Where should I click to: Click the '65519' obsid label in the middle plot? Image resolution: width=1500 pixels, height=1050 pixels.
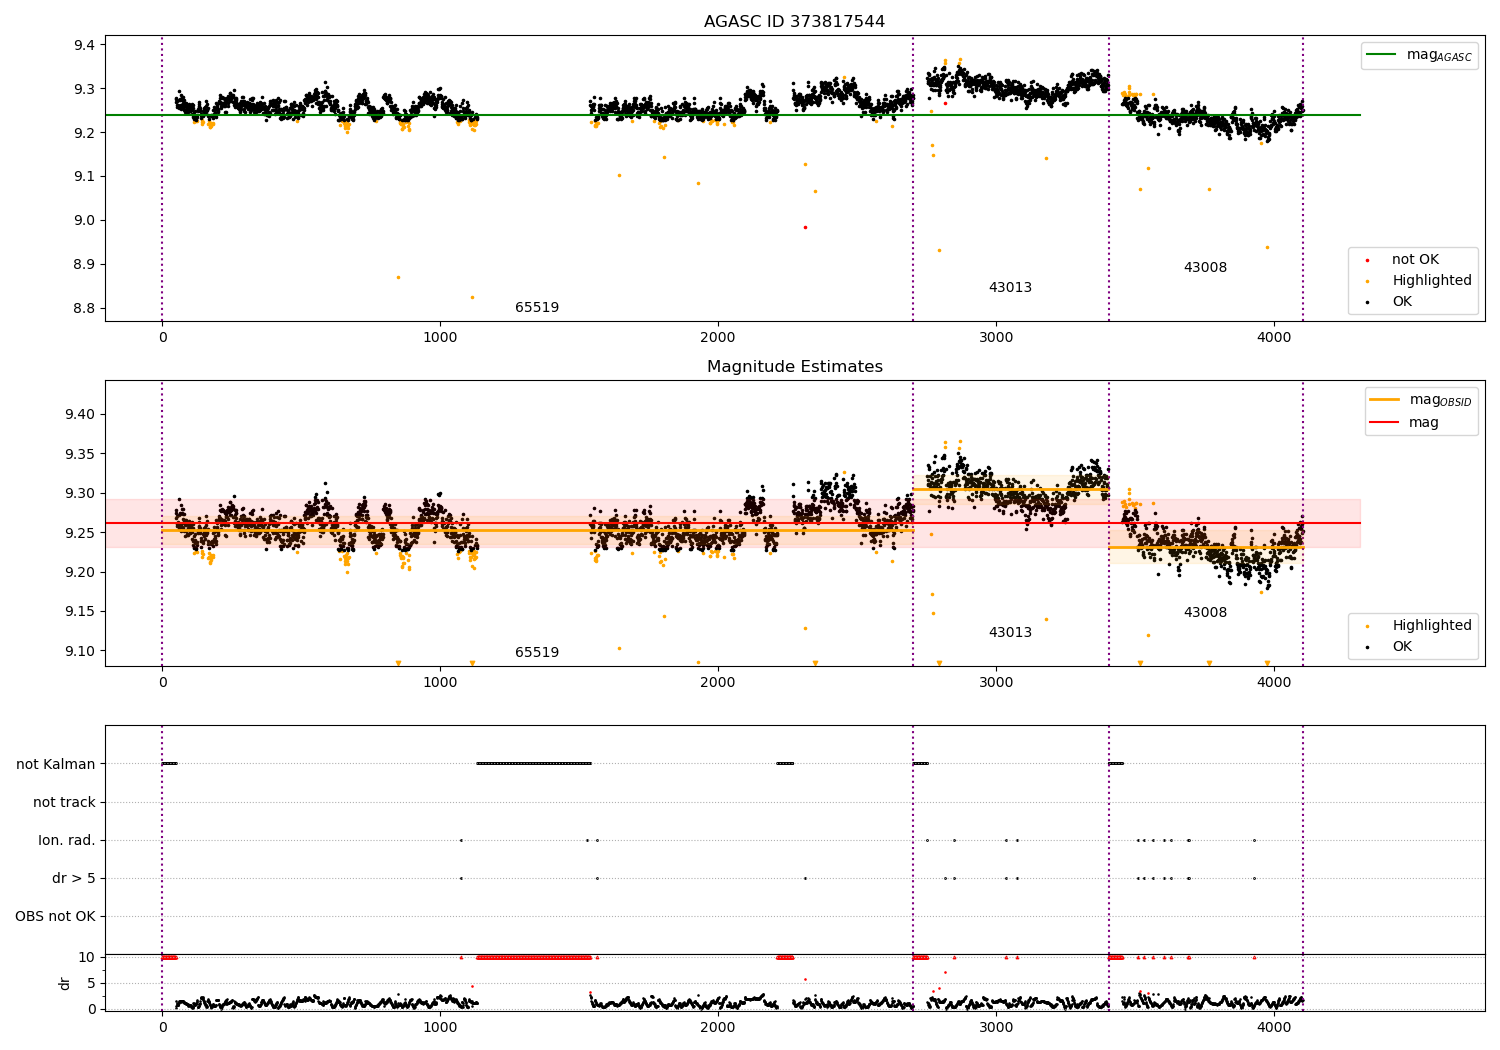537,653
